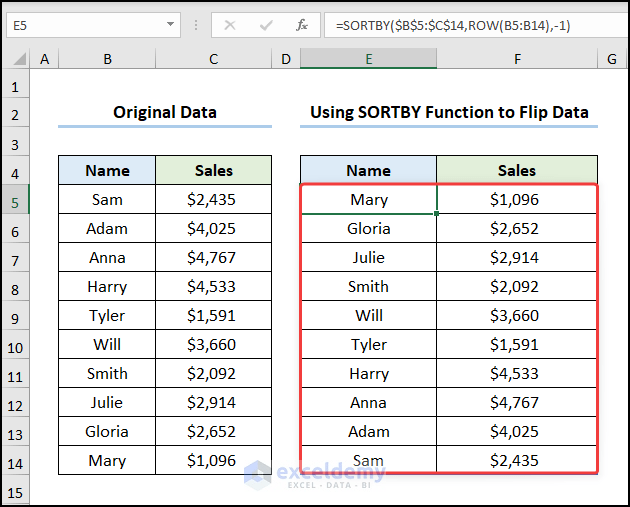Select row 1 header
The width and height of the screenshot is (630, 507).
[15, 84]
